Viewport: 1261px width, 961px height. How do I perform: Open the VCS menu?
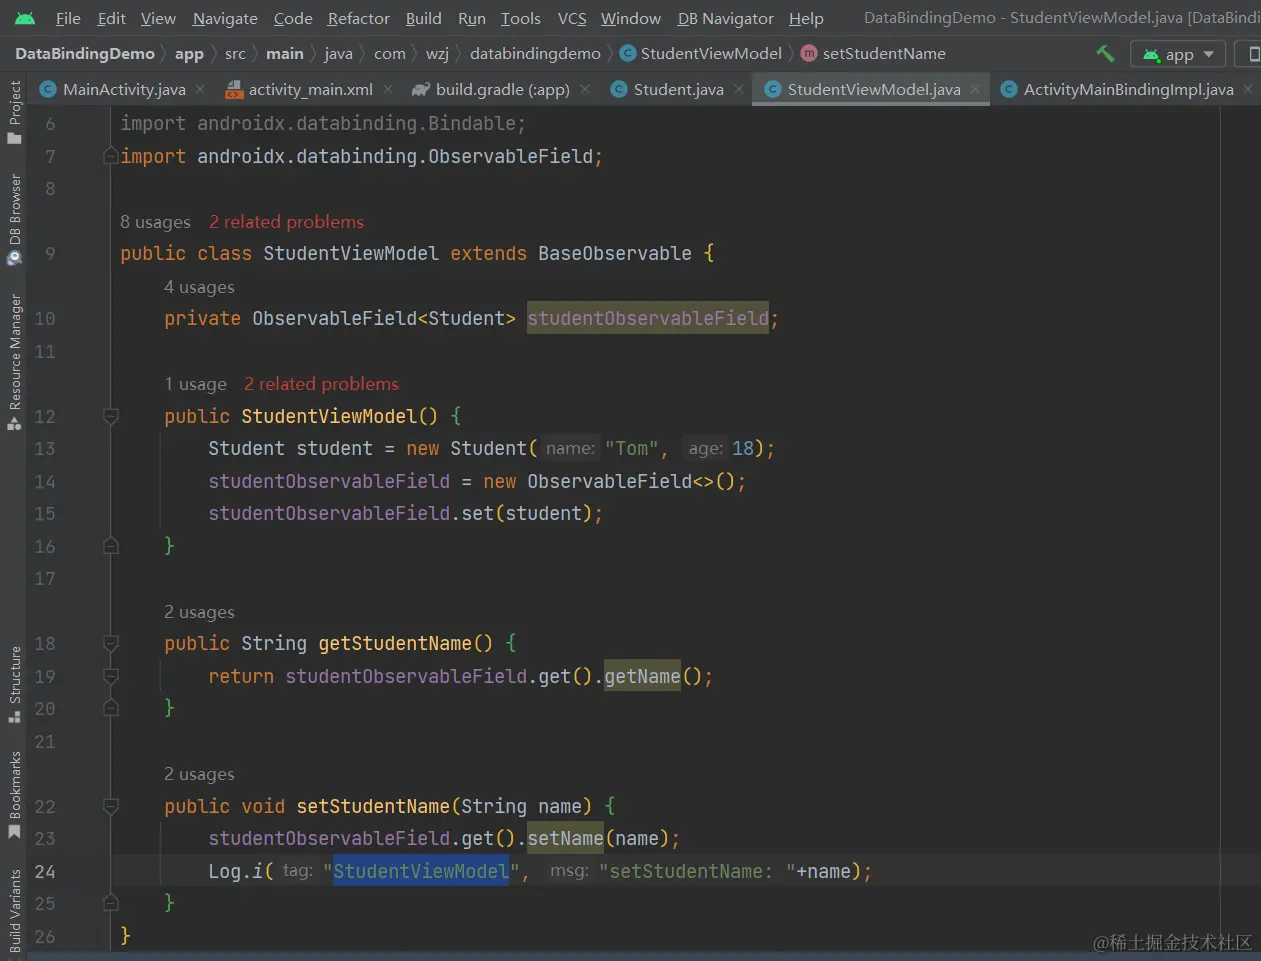[x=572, y=18]
